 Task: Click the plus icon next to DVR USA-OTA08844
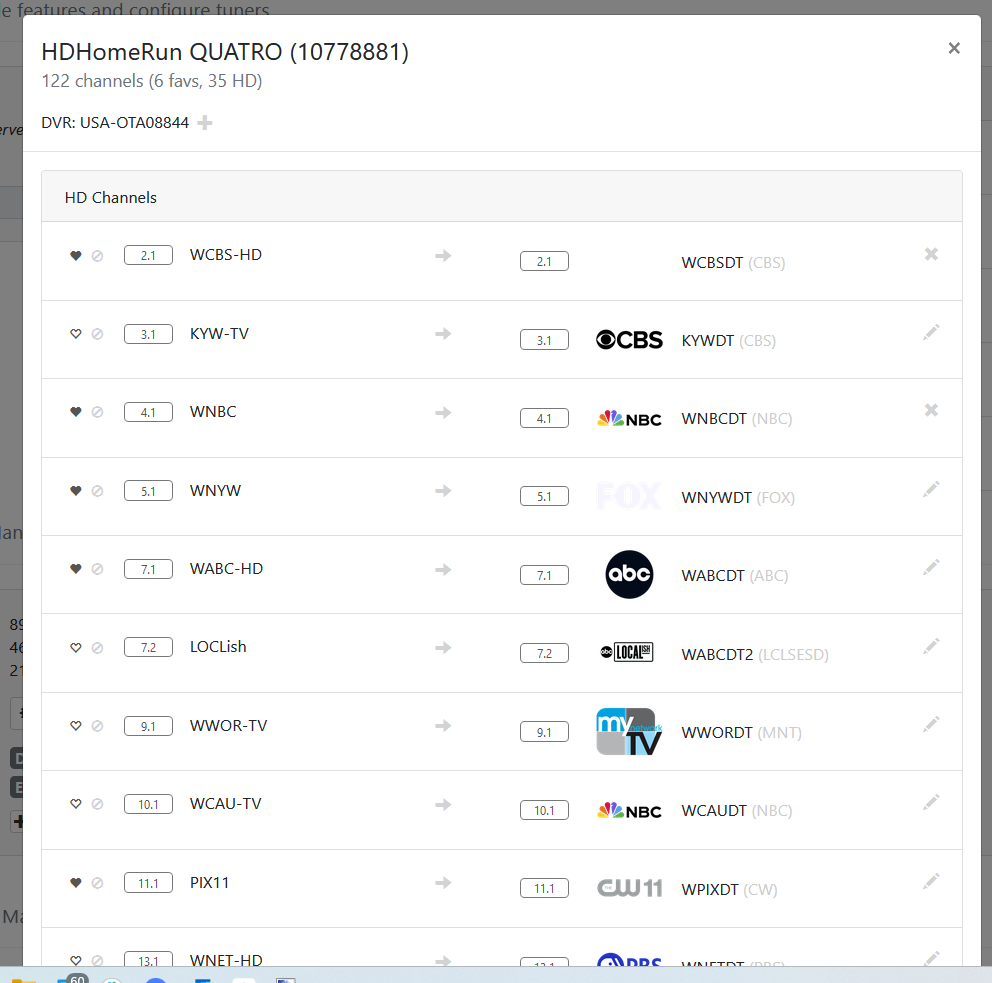205,123
